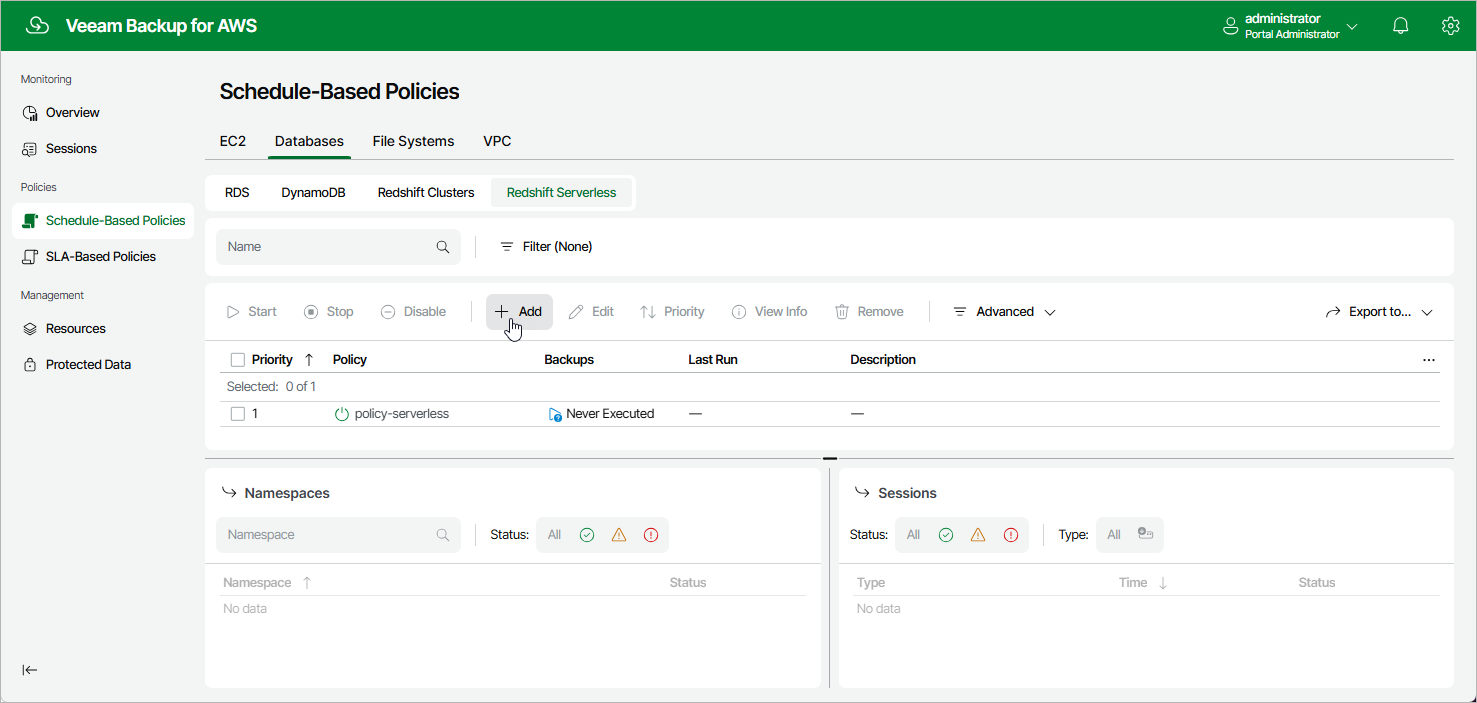1477x703 pixels.
Task: Open SLA-Based Policies page
Action: pos(102,257)
